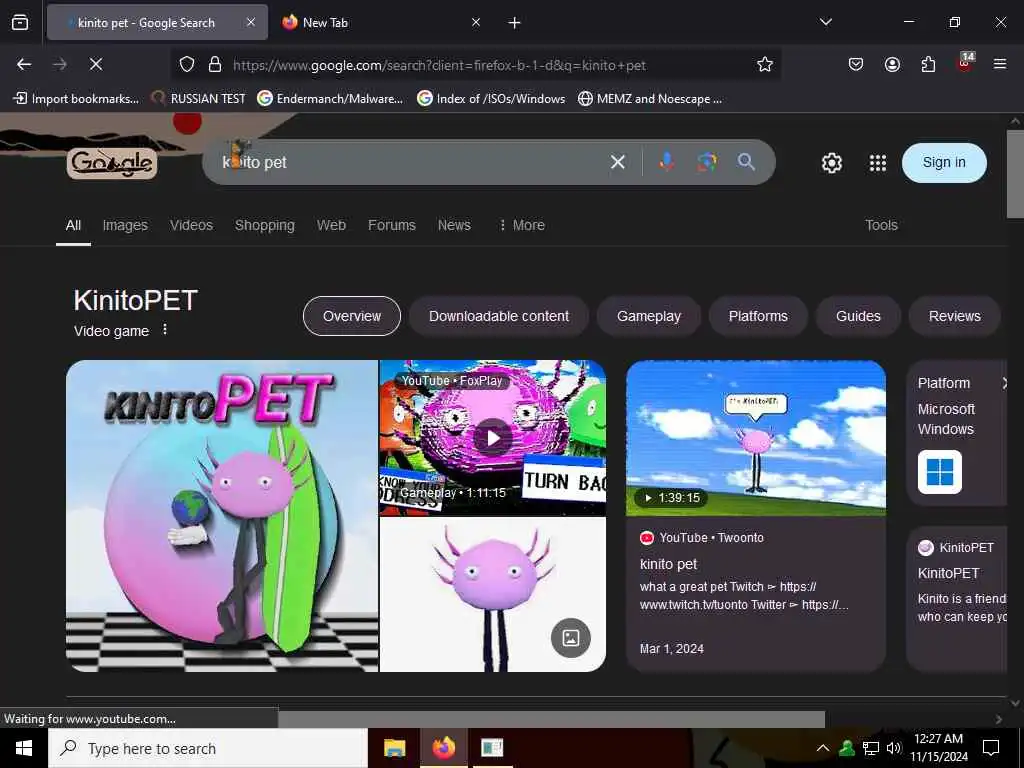The image size is (1024, 768).
Task: Open the Extensions puzzle icon
Action: (928, 64)
